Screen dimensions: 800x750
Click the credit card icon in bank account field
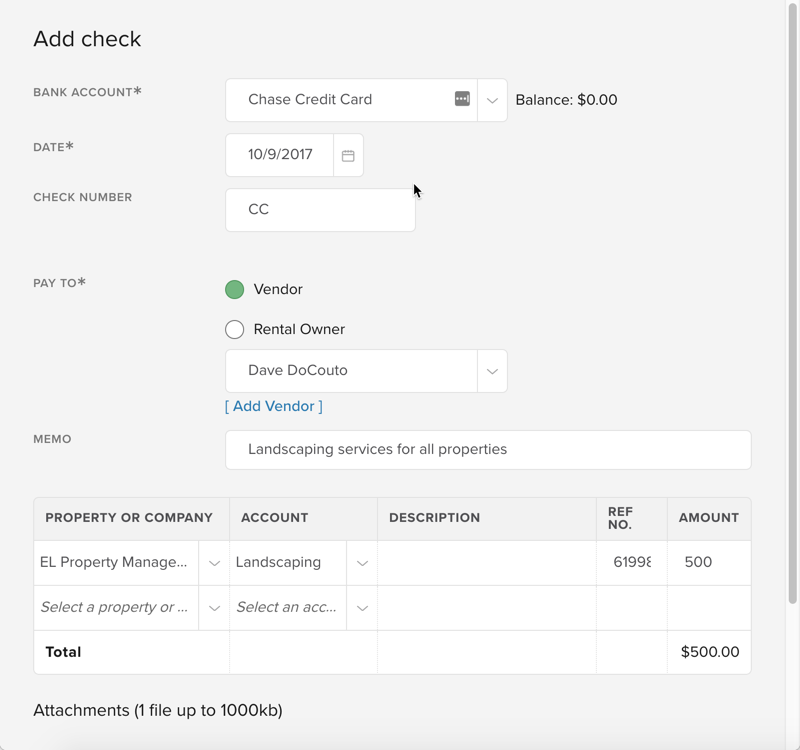(461, 99)
